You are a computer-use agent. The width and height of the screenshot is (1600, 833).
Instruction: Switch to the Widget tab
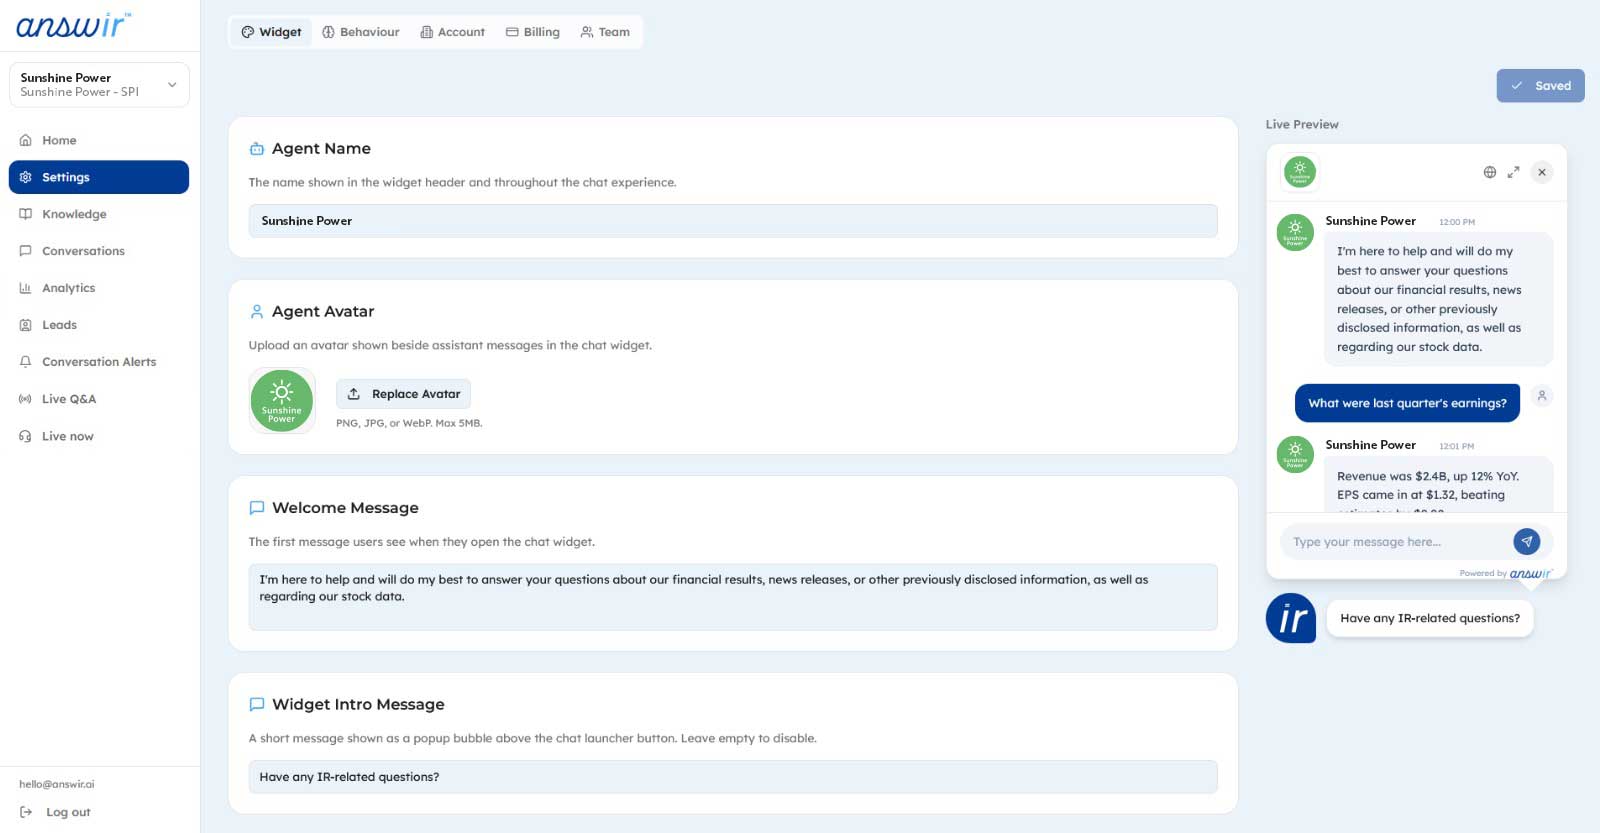(x=271, y=32)
